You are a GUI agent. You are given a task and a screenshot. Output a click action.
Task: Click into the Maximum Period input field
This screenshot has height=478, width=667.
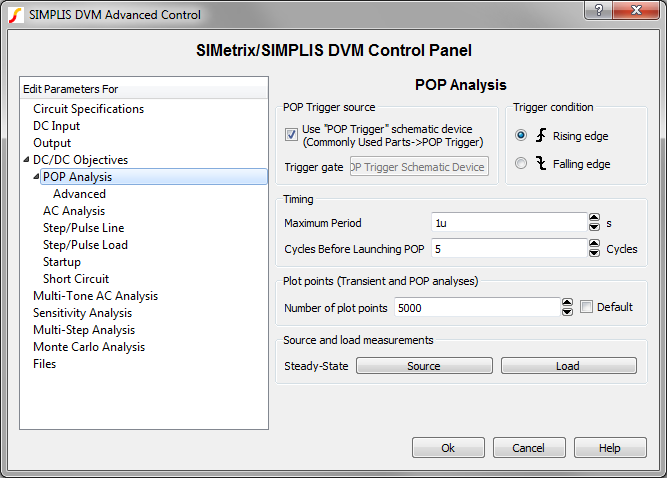click(507, 222)
